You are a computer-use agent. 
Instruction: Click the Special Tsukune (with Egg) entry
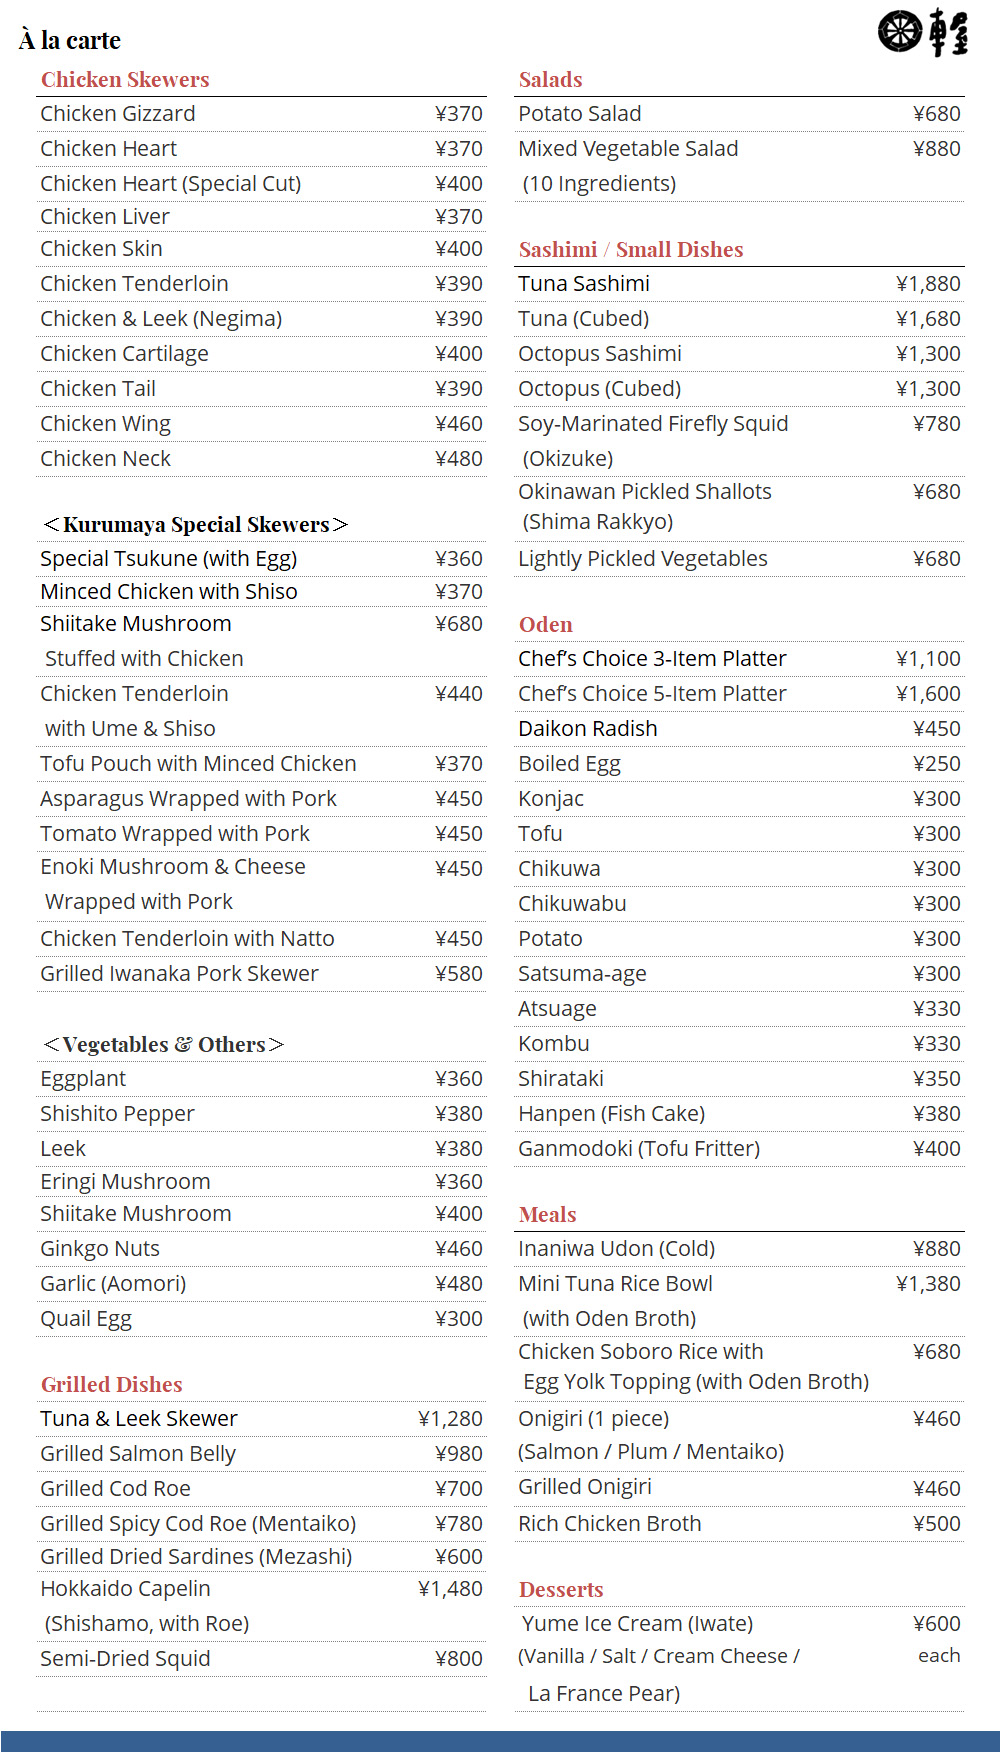[x=261, y=559]
